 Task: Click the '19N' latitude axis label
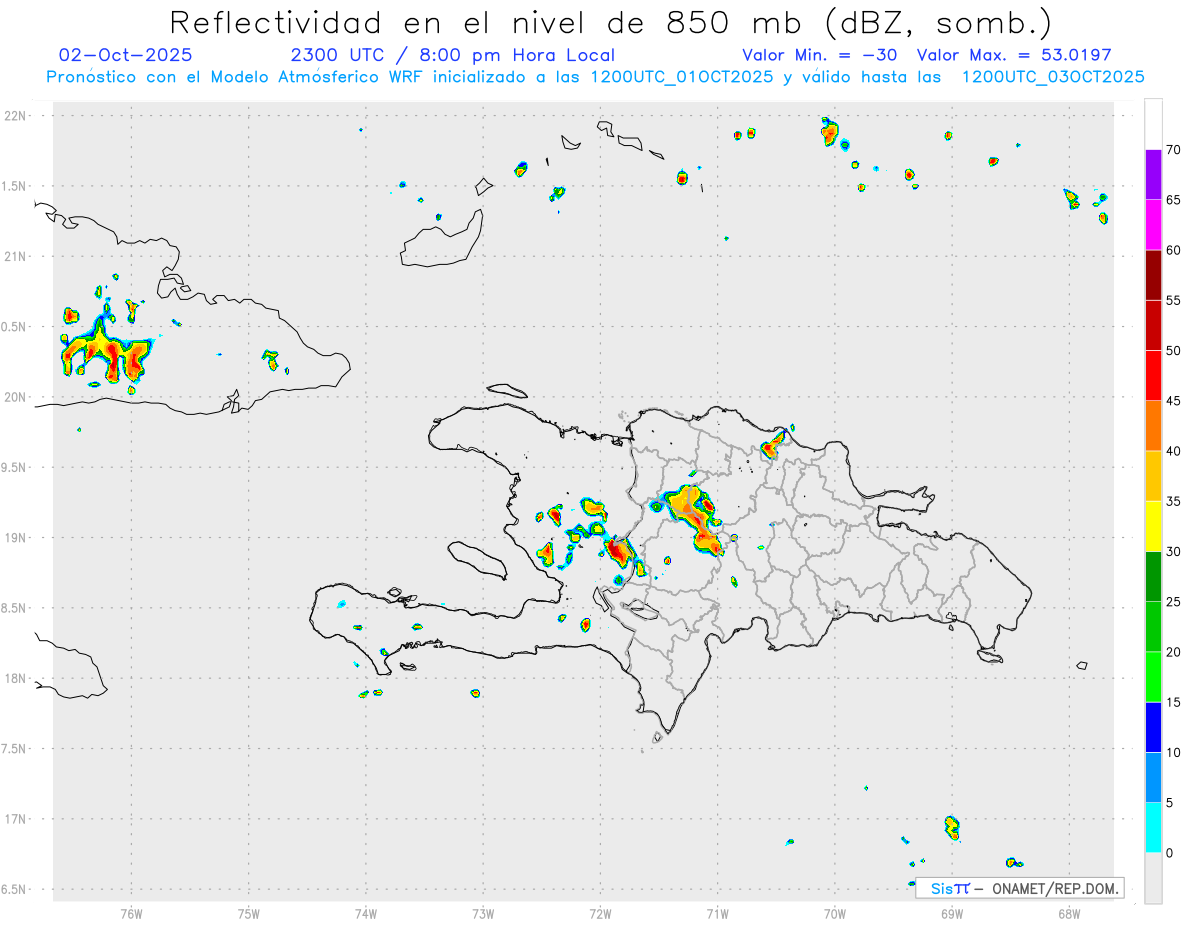(17, 538)
